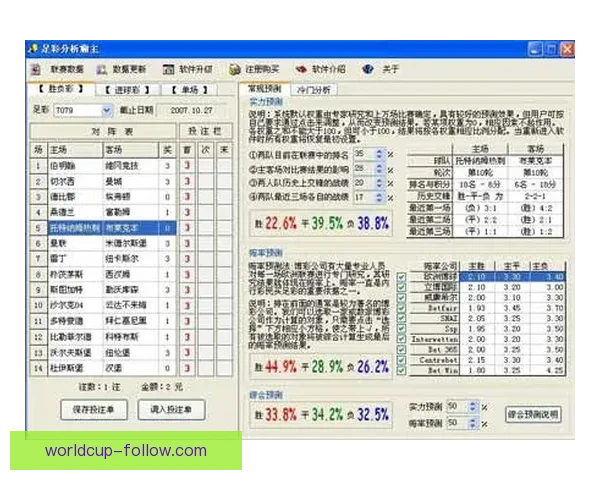Adjust home/away influence weight spinner showing 28
The width and height of the screenshot is (600, 480).
pos(379,169)
